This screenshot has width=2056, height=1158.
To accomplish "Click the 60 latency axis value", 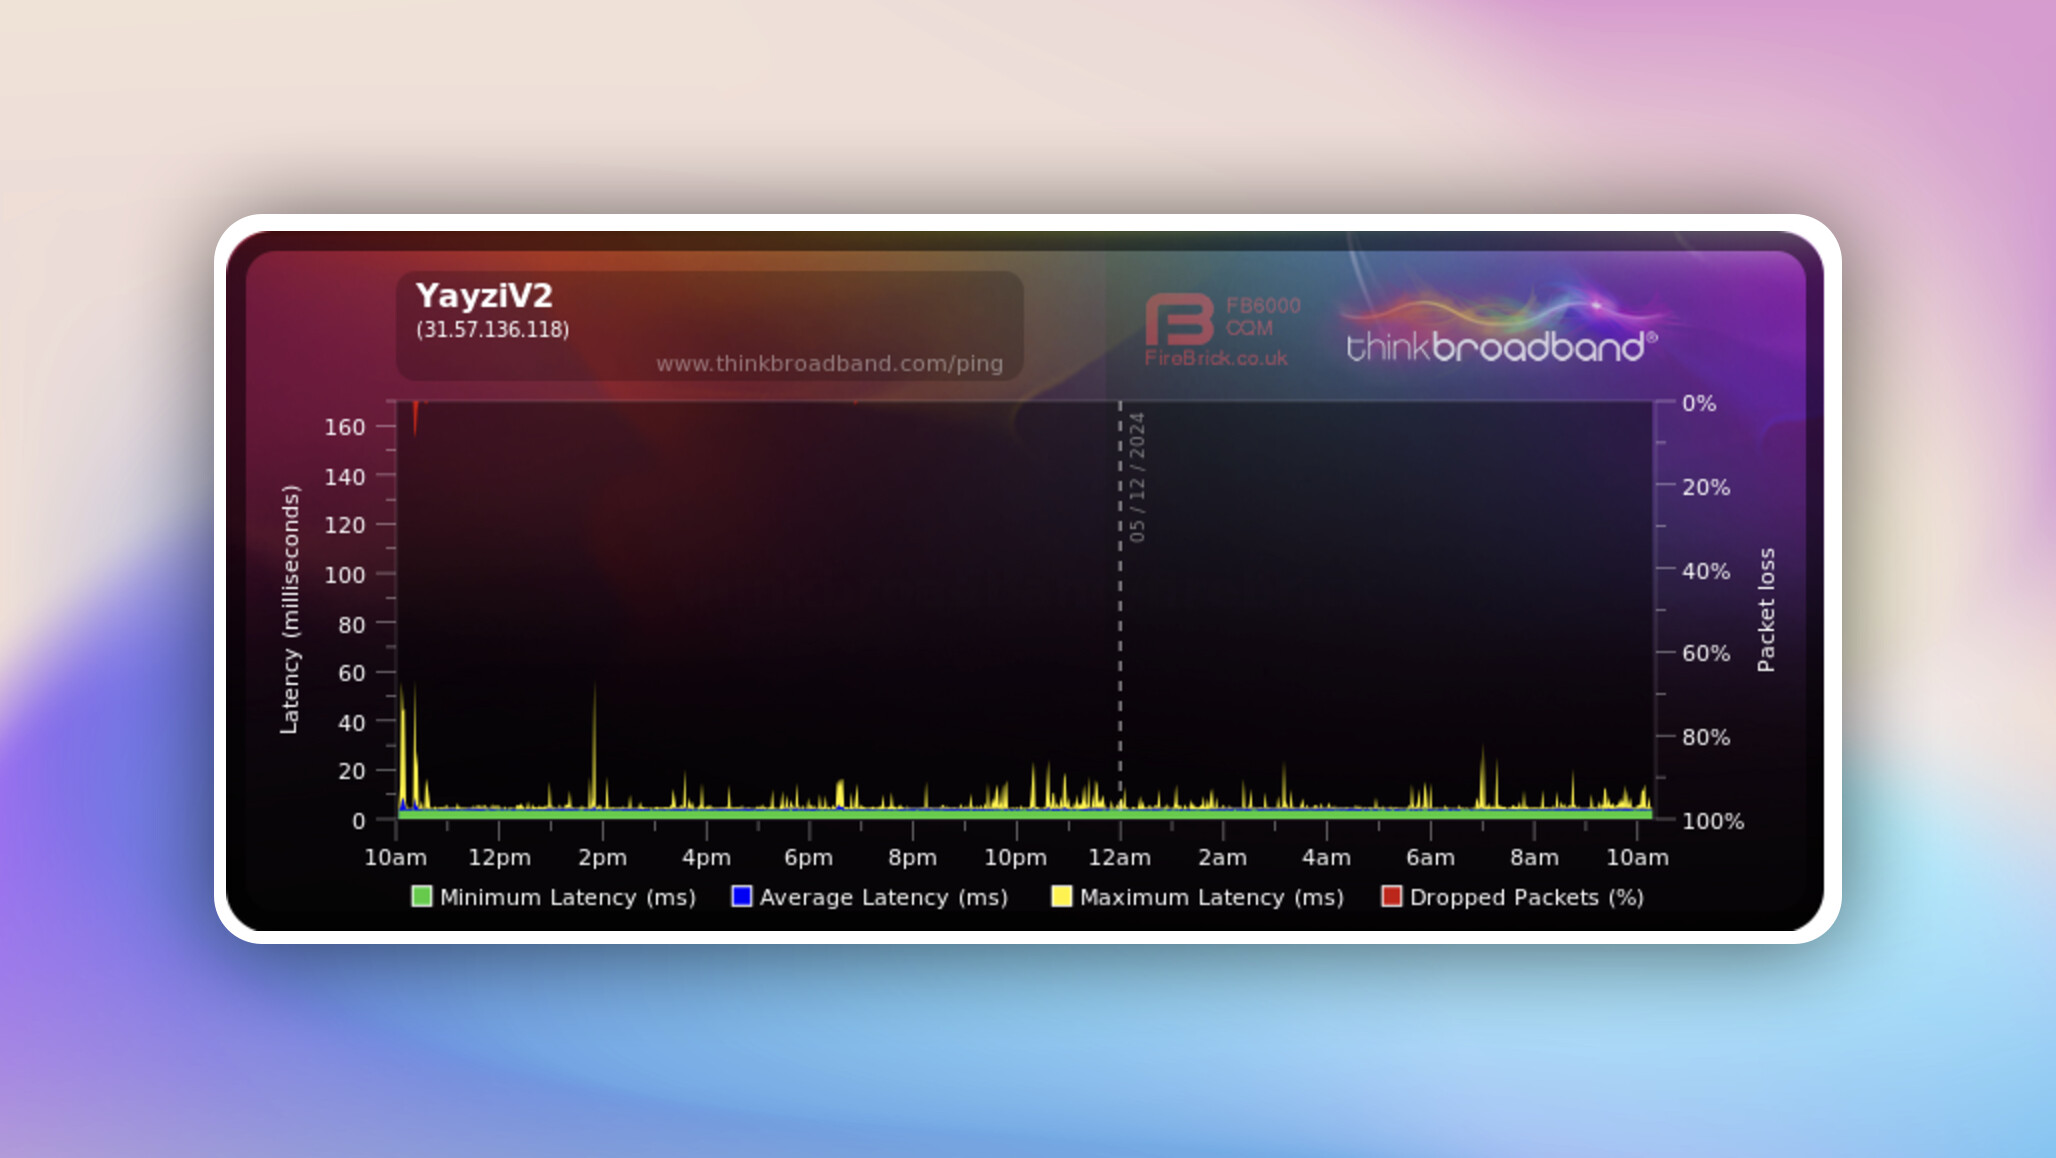I will coord(352,673).
